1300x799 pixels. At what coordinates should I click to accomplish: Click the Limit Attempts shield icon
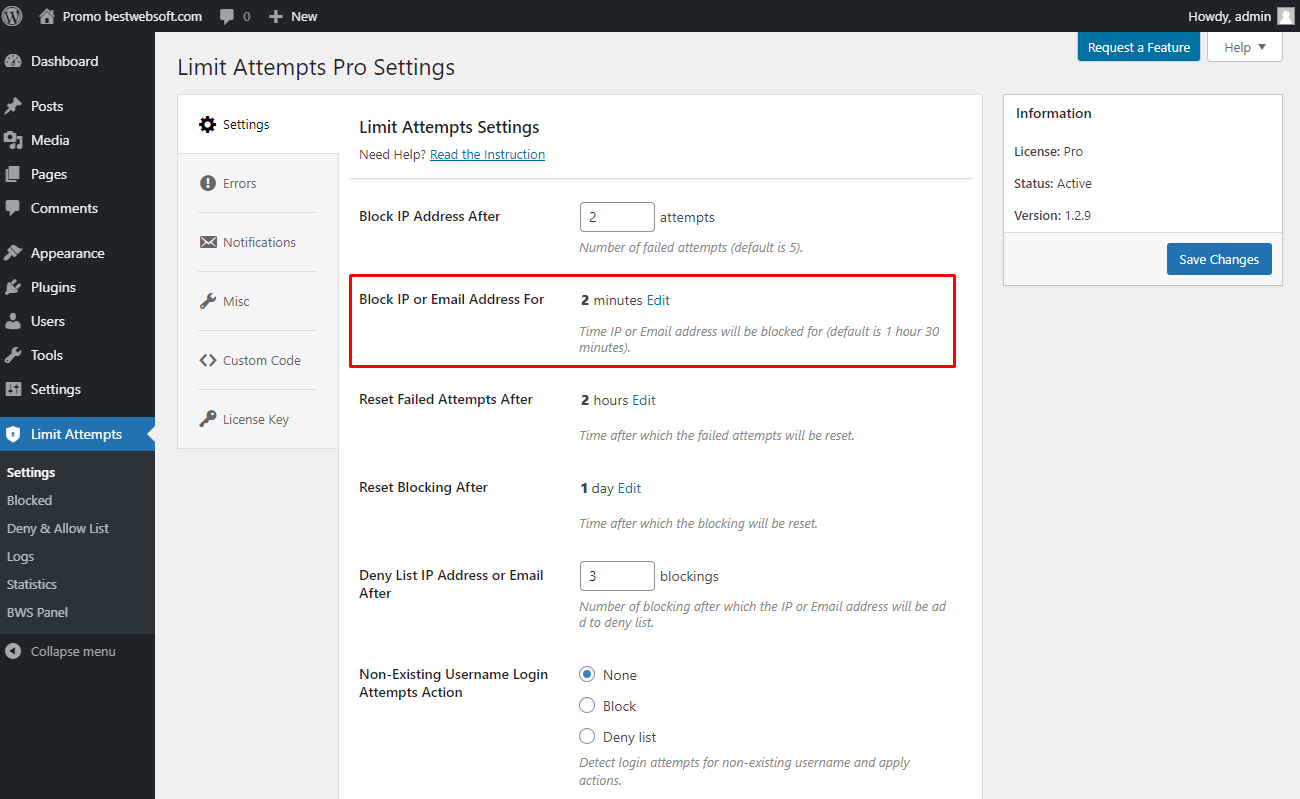(x=13, y=434)
